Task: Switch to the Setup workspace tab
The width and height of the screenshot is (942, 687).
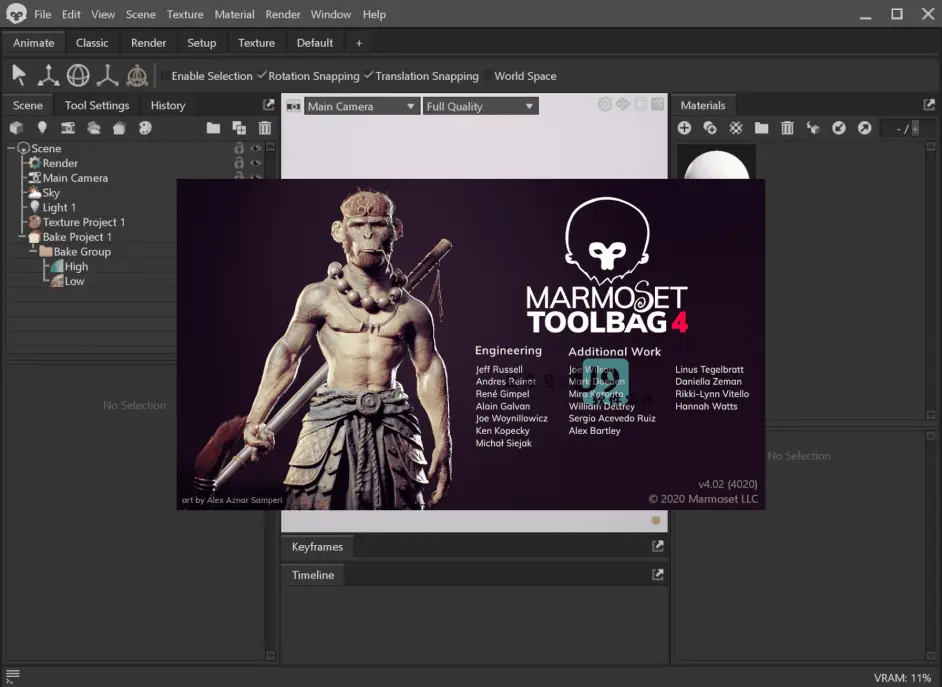Action: click(202, 43)
